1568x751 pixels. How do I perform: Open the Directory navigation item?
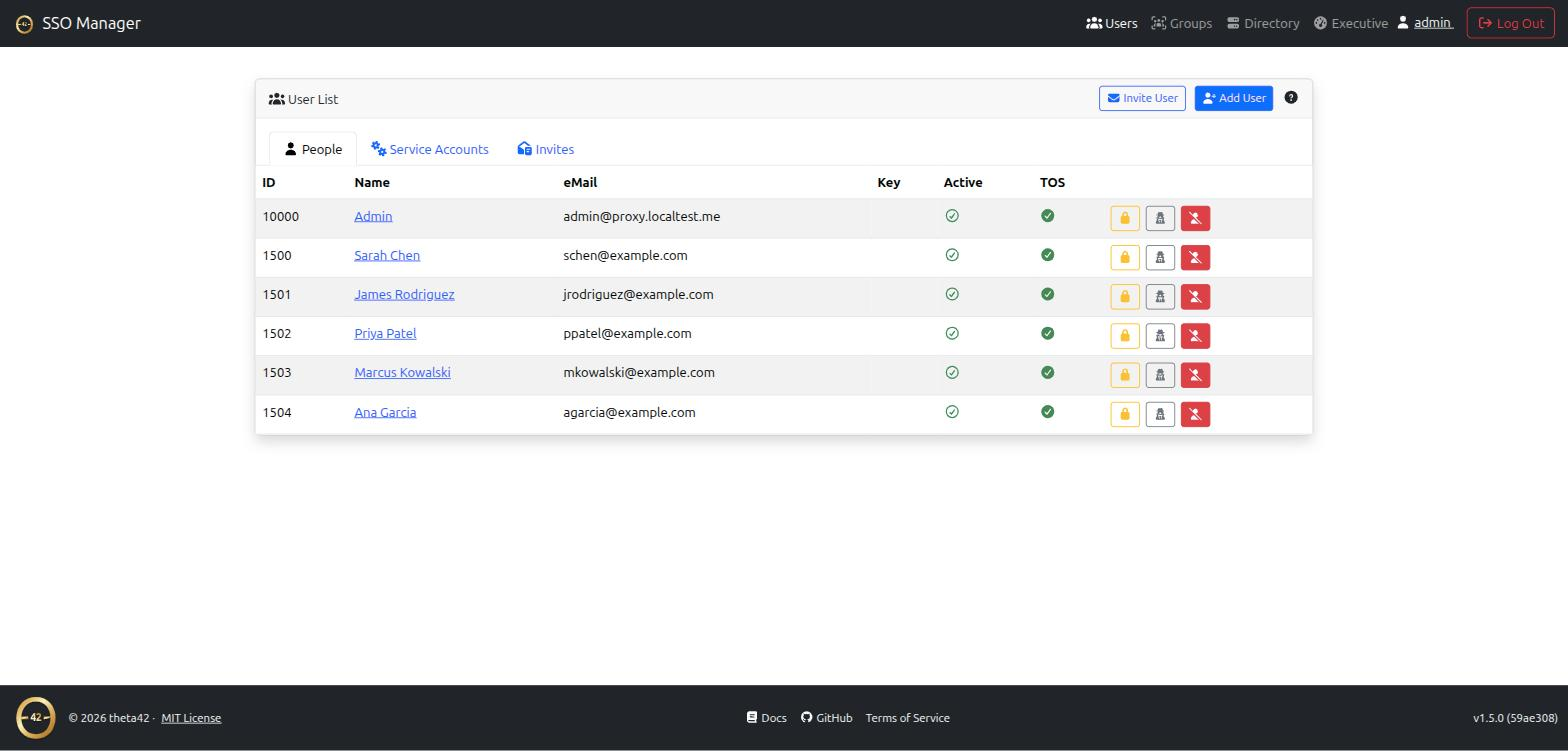(x=1263, y=23)
